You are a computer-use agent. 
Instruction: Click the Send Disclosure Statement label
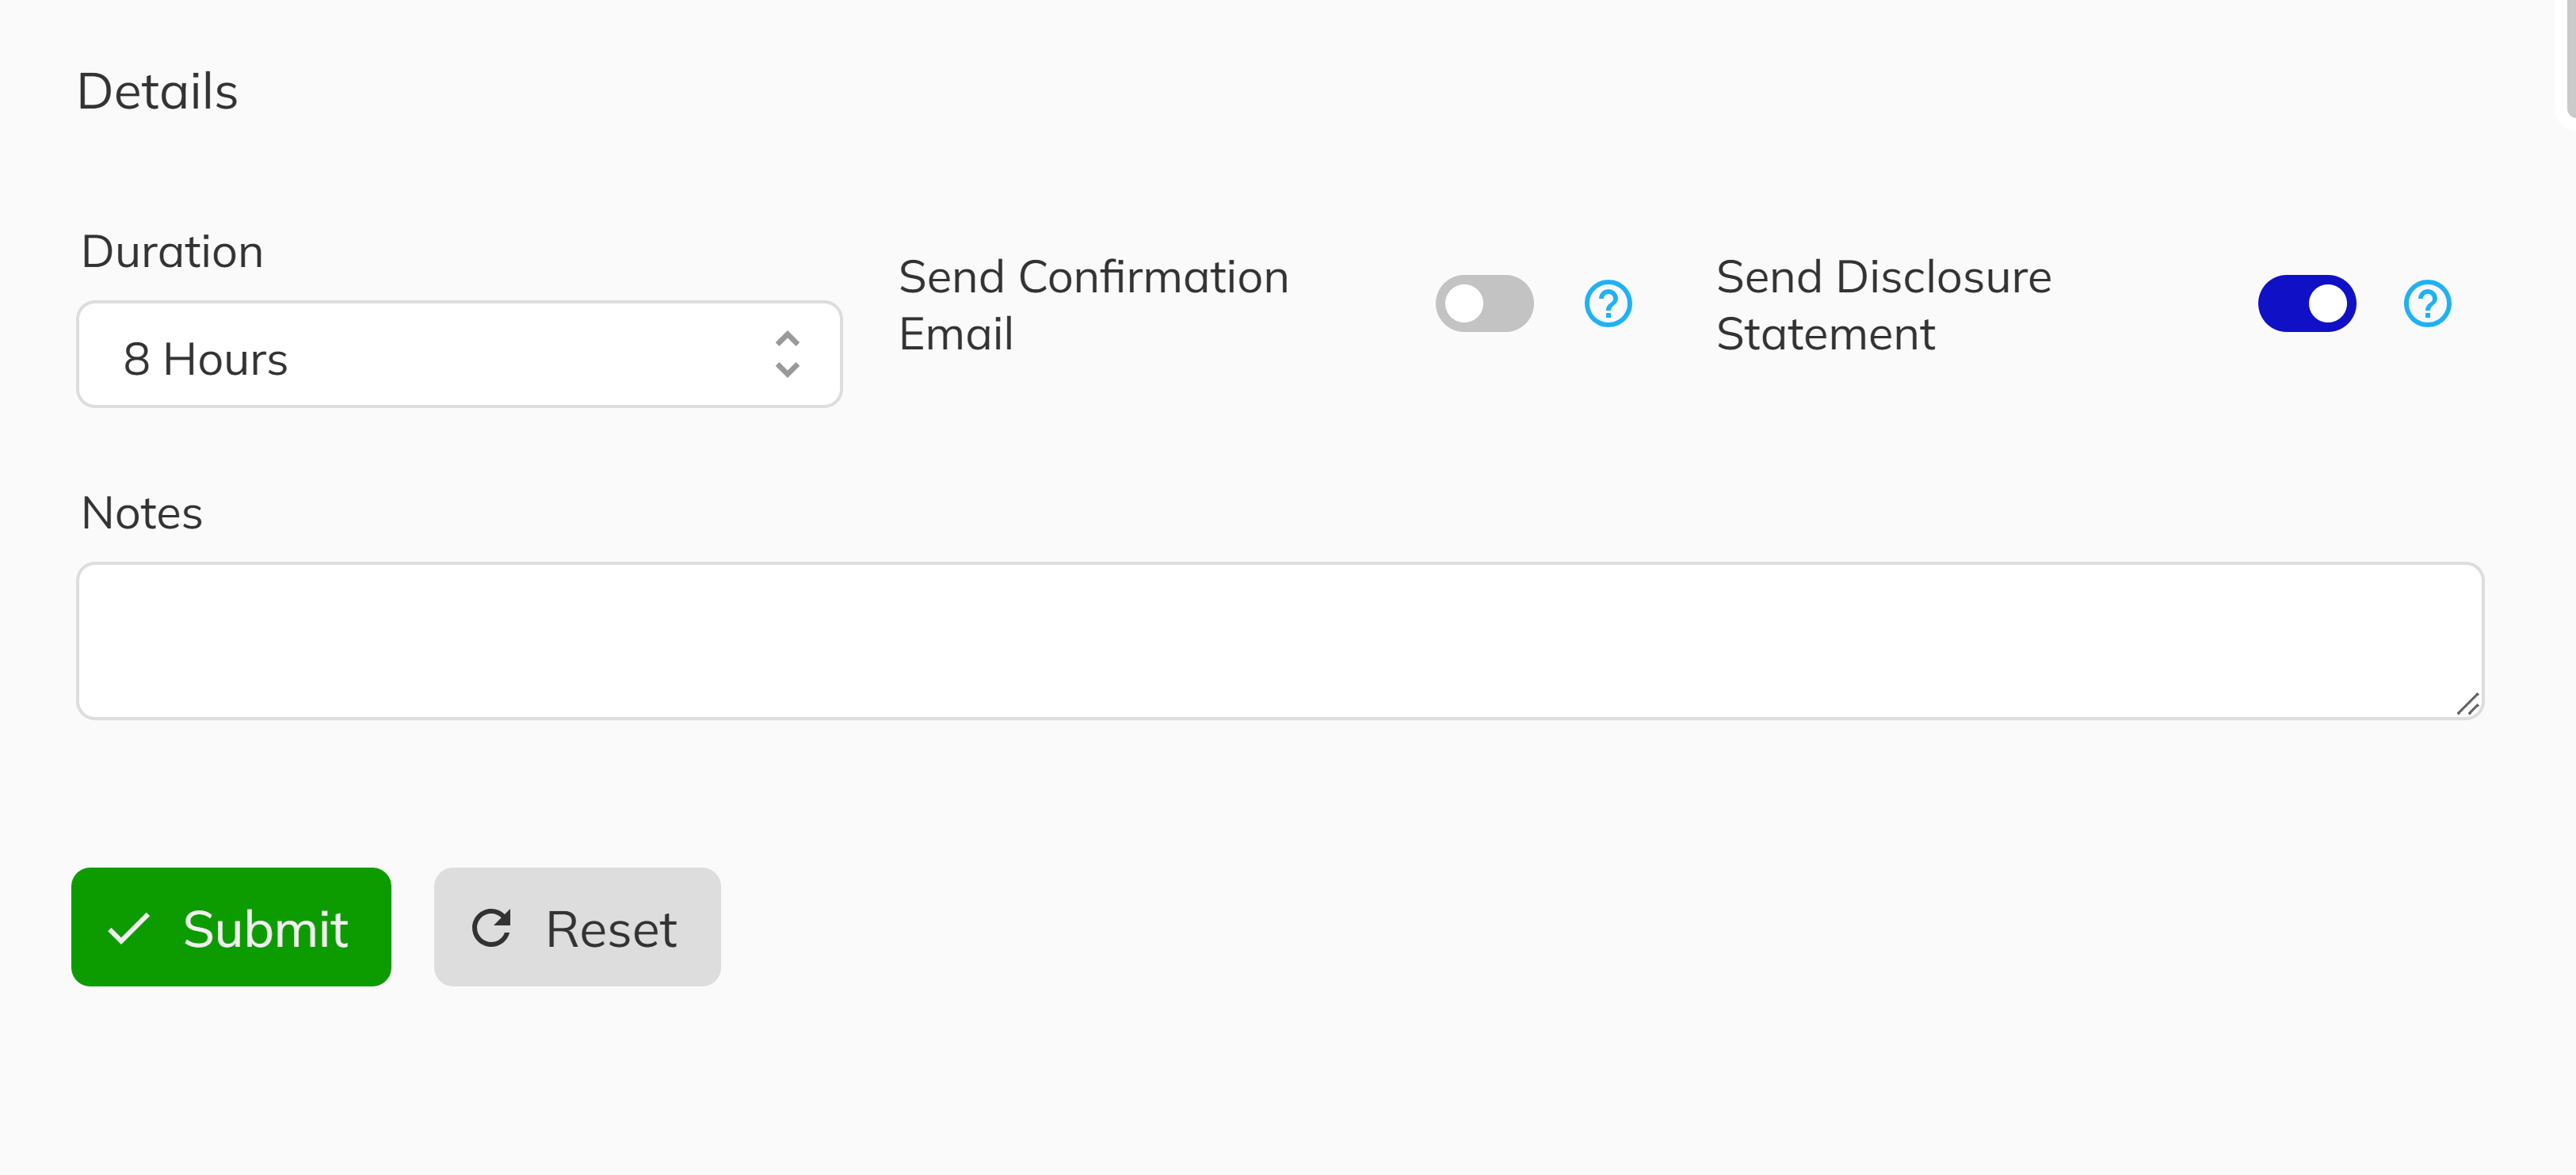(1883, 305)
